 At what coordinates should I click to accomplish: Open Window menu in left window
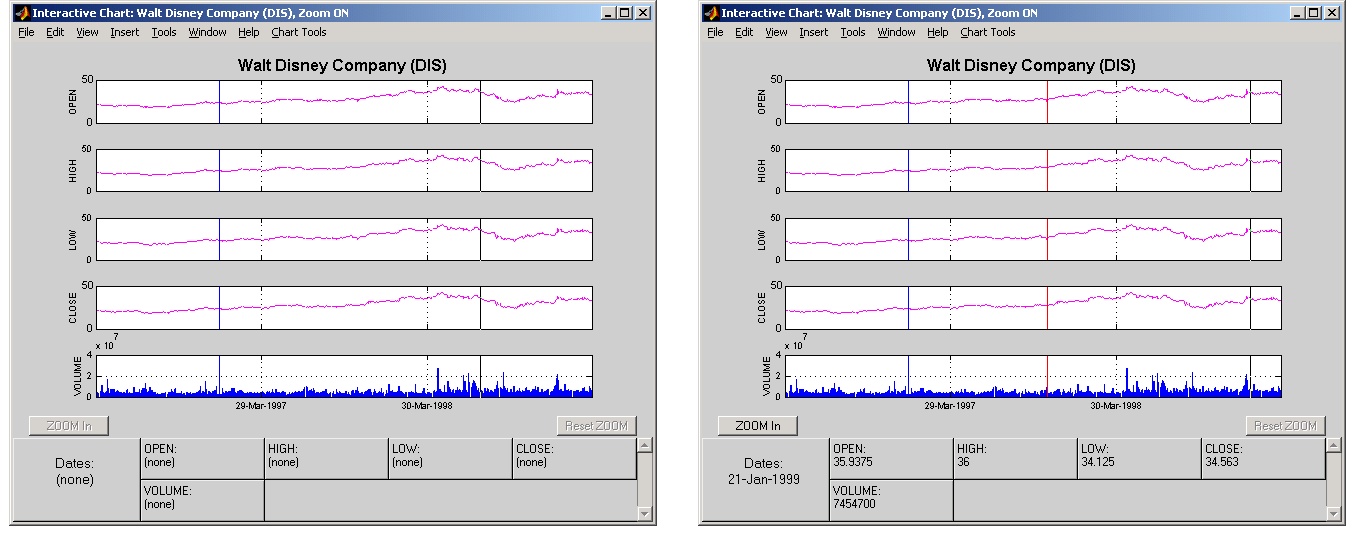tap(208, 32)
